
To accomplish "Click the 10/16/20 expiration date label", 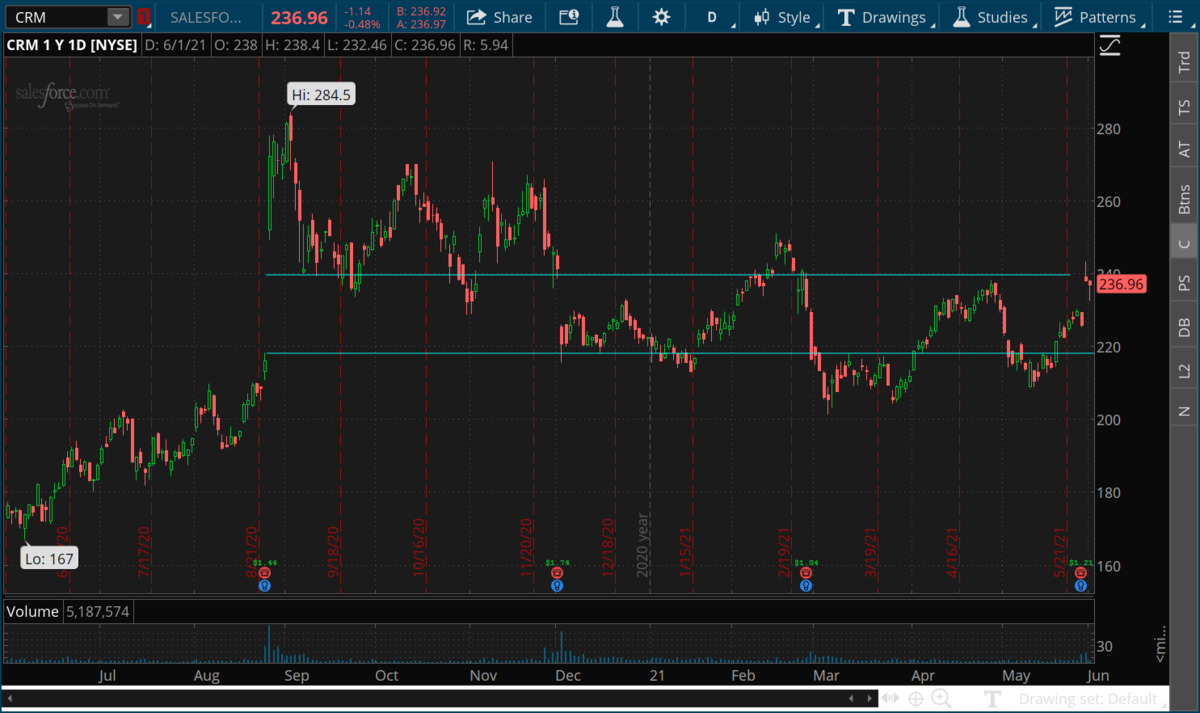I will point(421,548).
